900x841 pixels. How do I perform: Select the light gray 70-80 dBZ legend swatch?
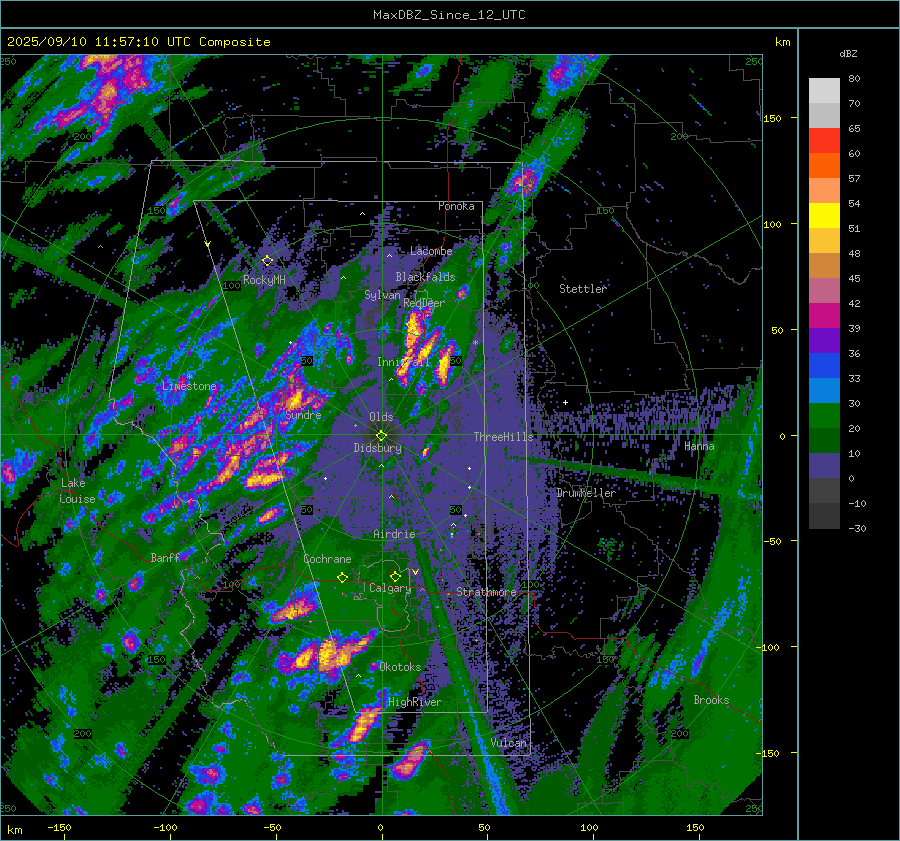(824, 90)
